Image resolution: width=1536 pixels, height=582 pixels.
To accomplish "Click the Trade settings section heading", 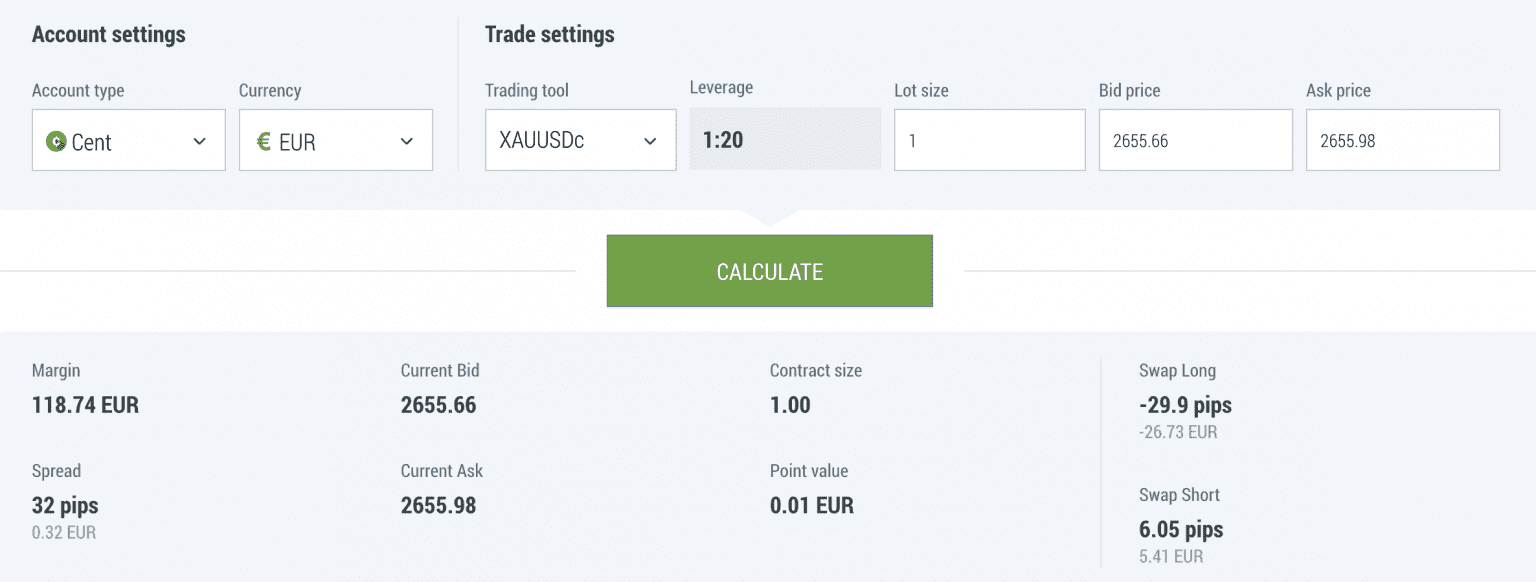I will point(549,33).
